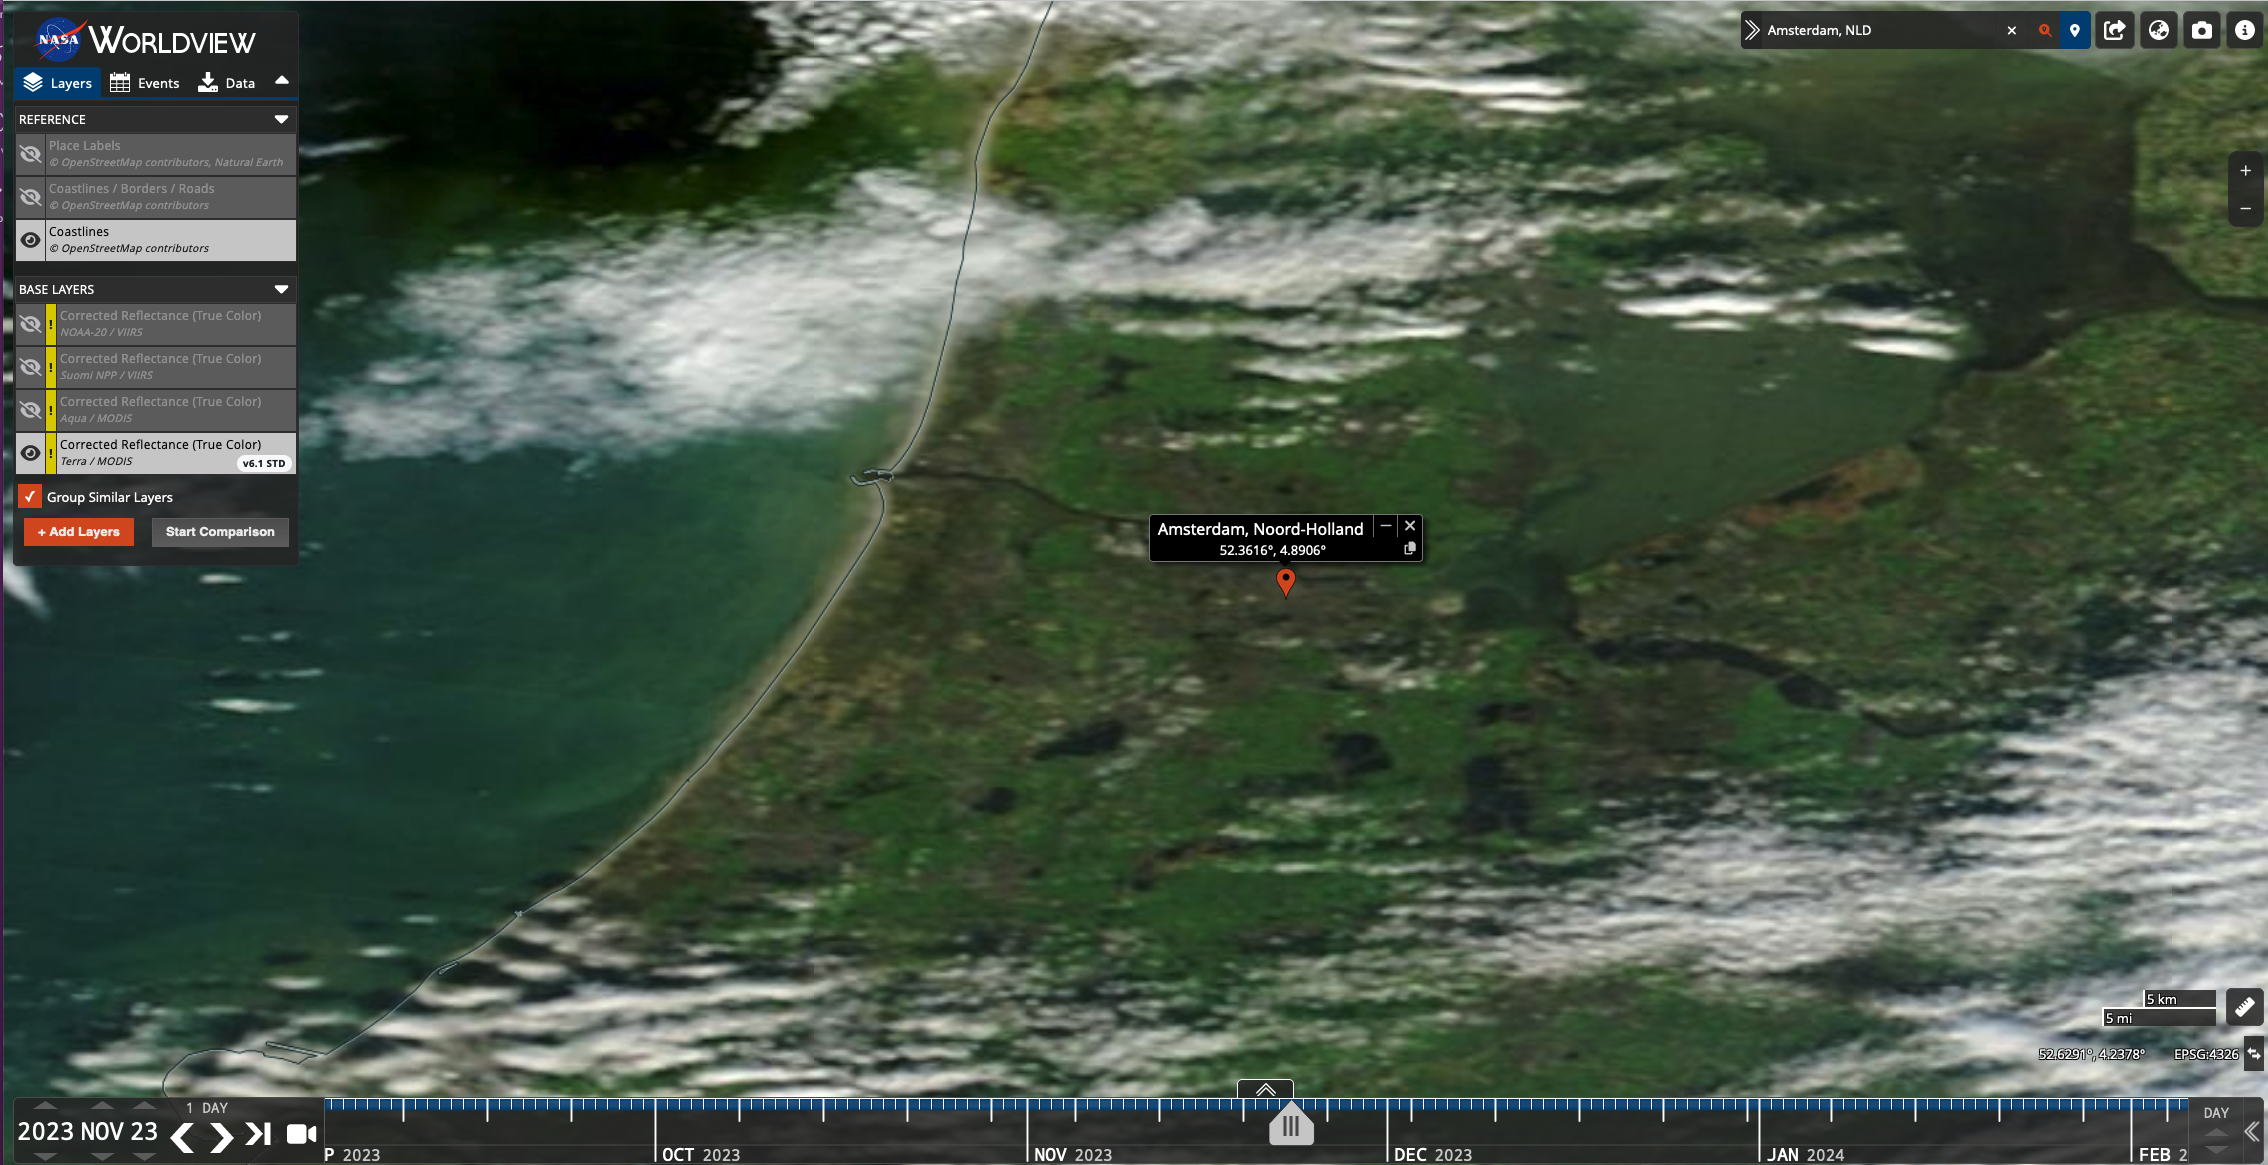This screenshot has height=1165, width=2268.
Task: Hide the Terra / MODIS true color layer
Action: pyautogui.click(x=31, y=453)
